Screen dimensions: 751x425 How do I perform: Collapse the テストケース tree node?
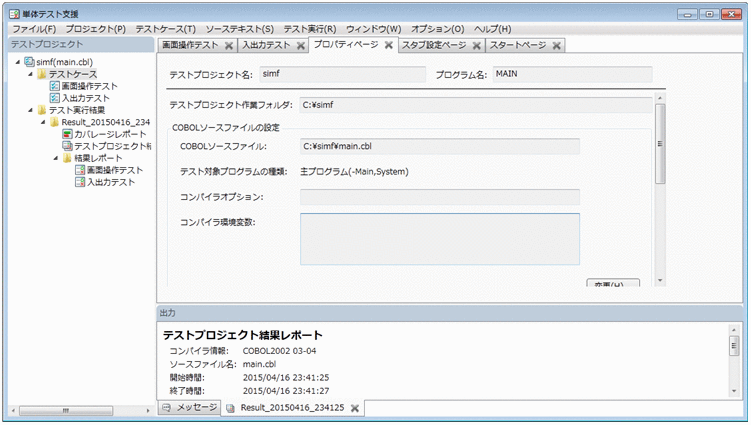[x=30, y=74]
